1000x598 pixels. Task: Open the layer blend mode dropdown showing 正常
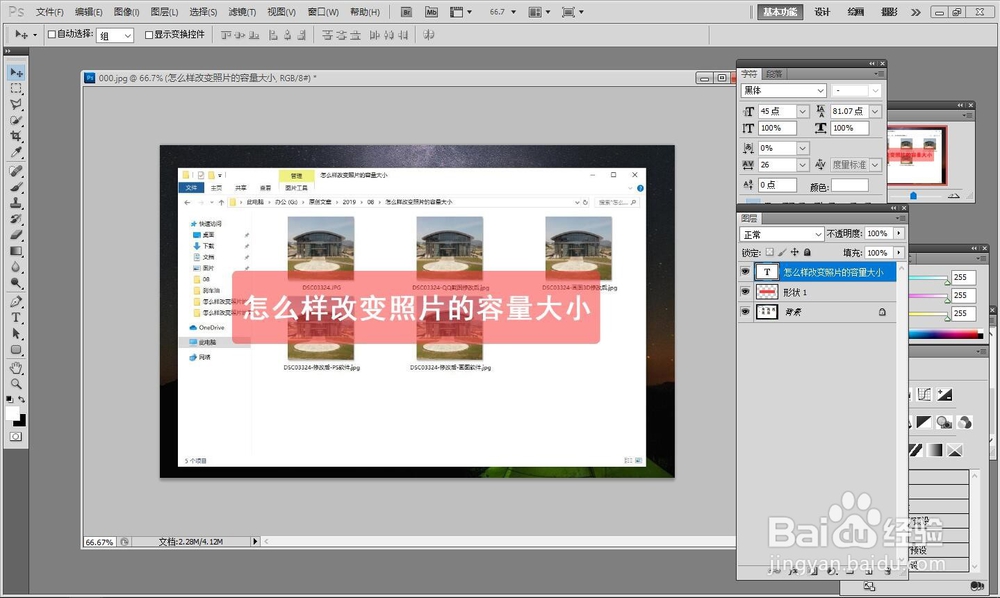[x=818, y=233]
